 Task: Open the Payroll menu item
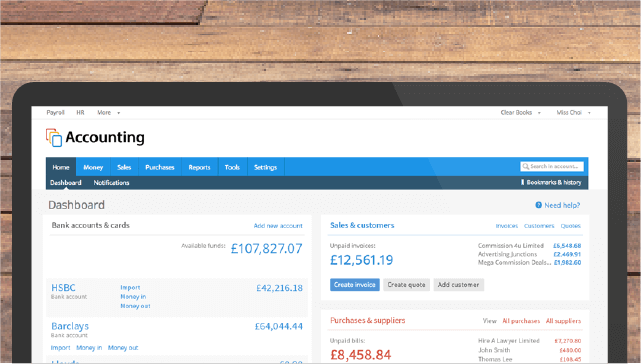(x=55, y=112)
